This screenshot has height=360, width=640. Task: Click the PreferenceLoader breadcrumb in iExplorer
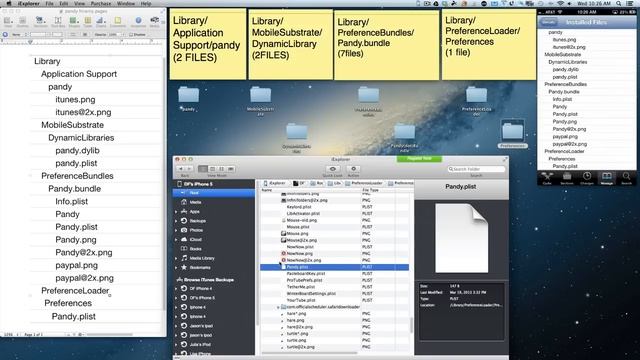point(364,183)
